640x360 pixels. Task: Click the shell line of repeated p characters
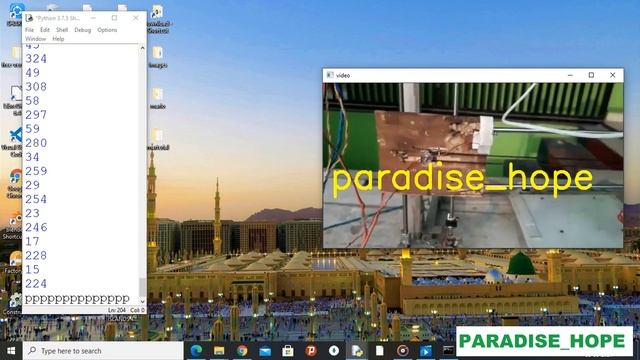pos(77,299)
